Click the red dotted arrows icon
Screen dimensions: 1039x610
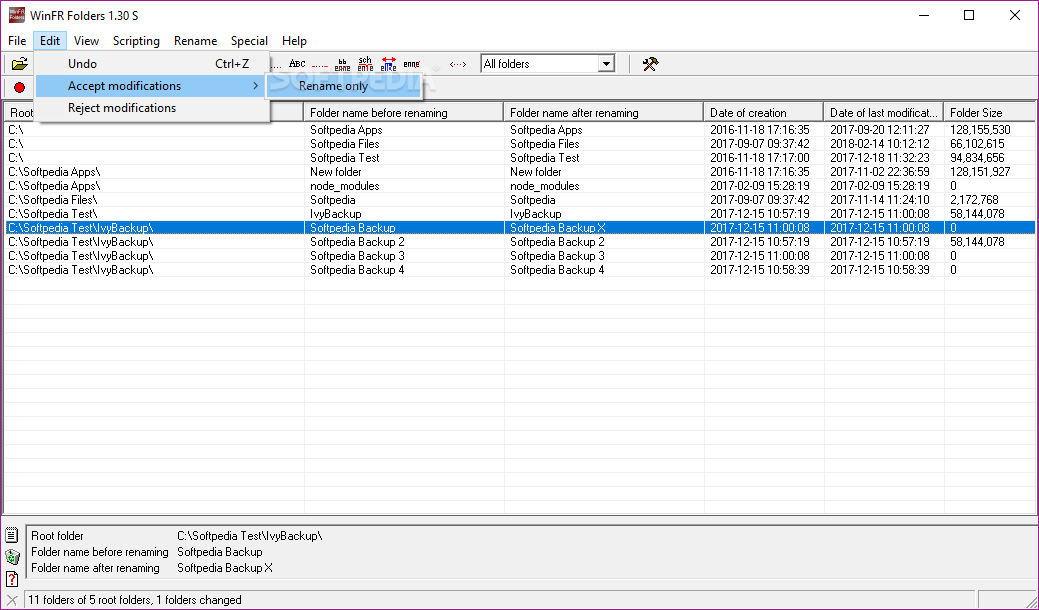tap(458, 64)
